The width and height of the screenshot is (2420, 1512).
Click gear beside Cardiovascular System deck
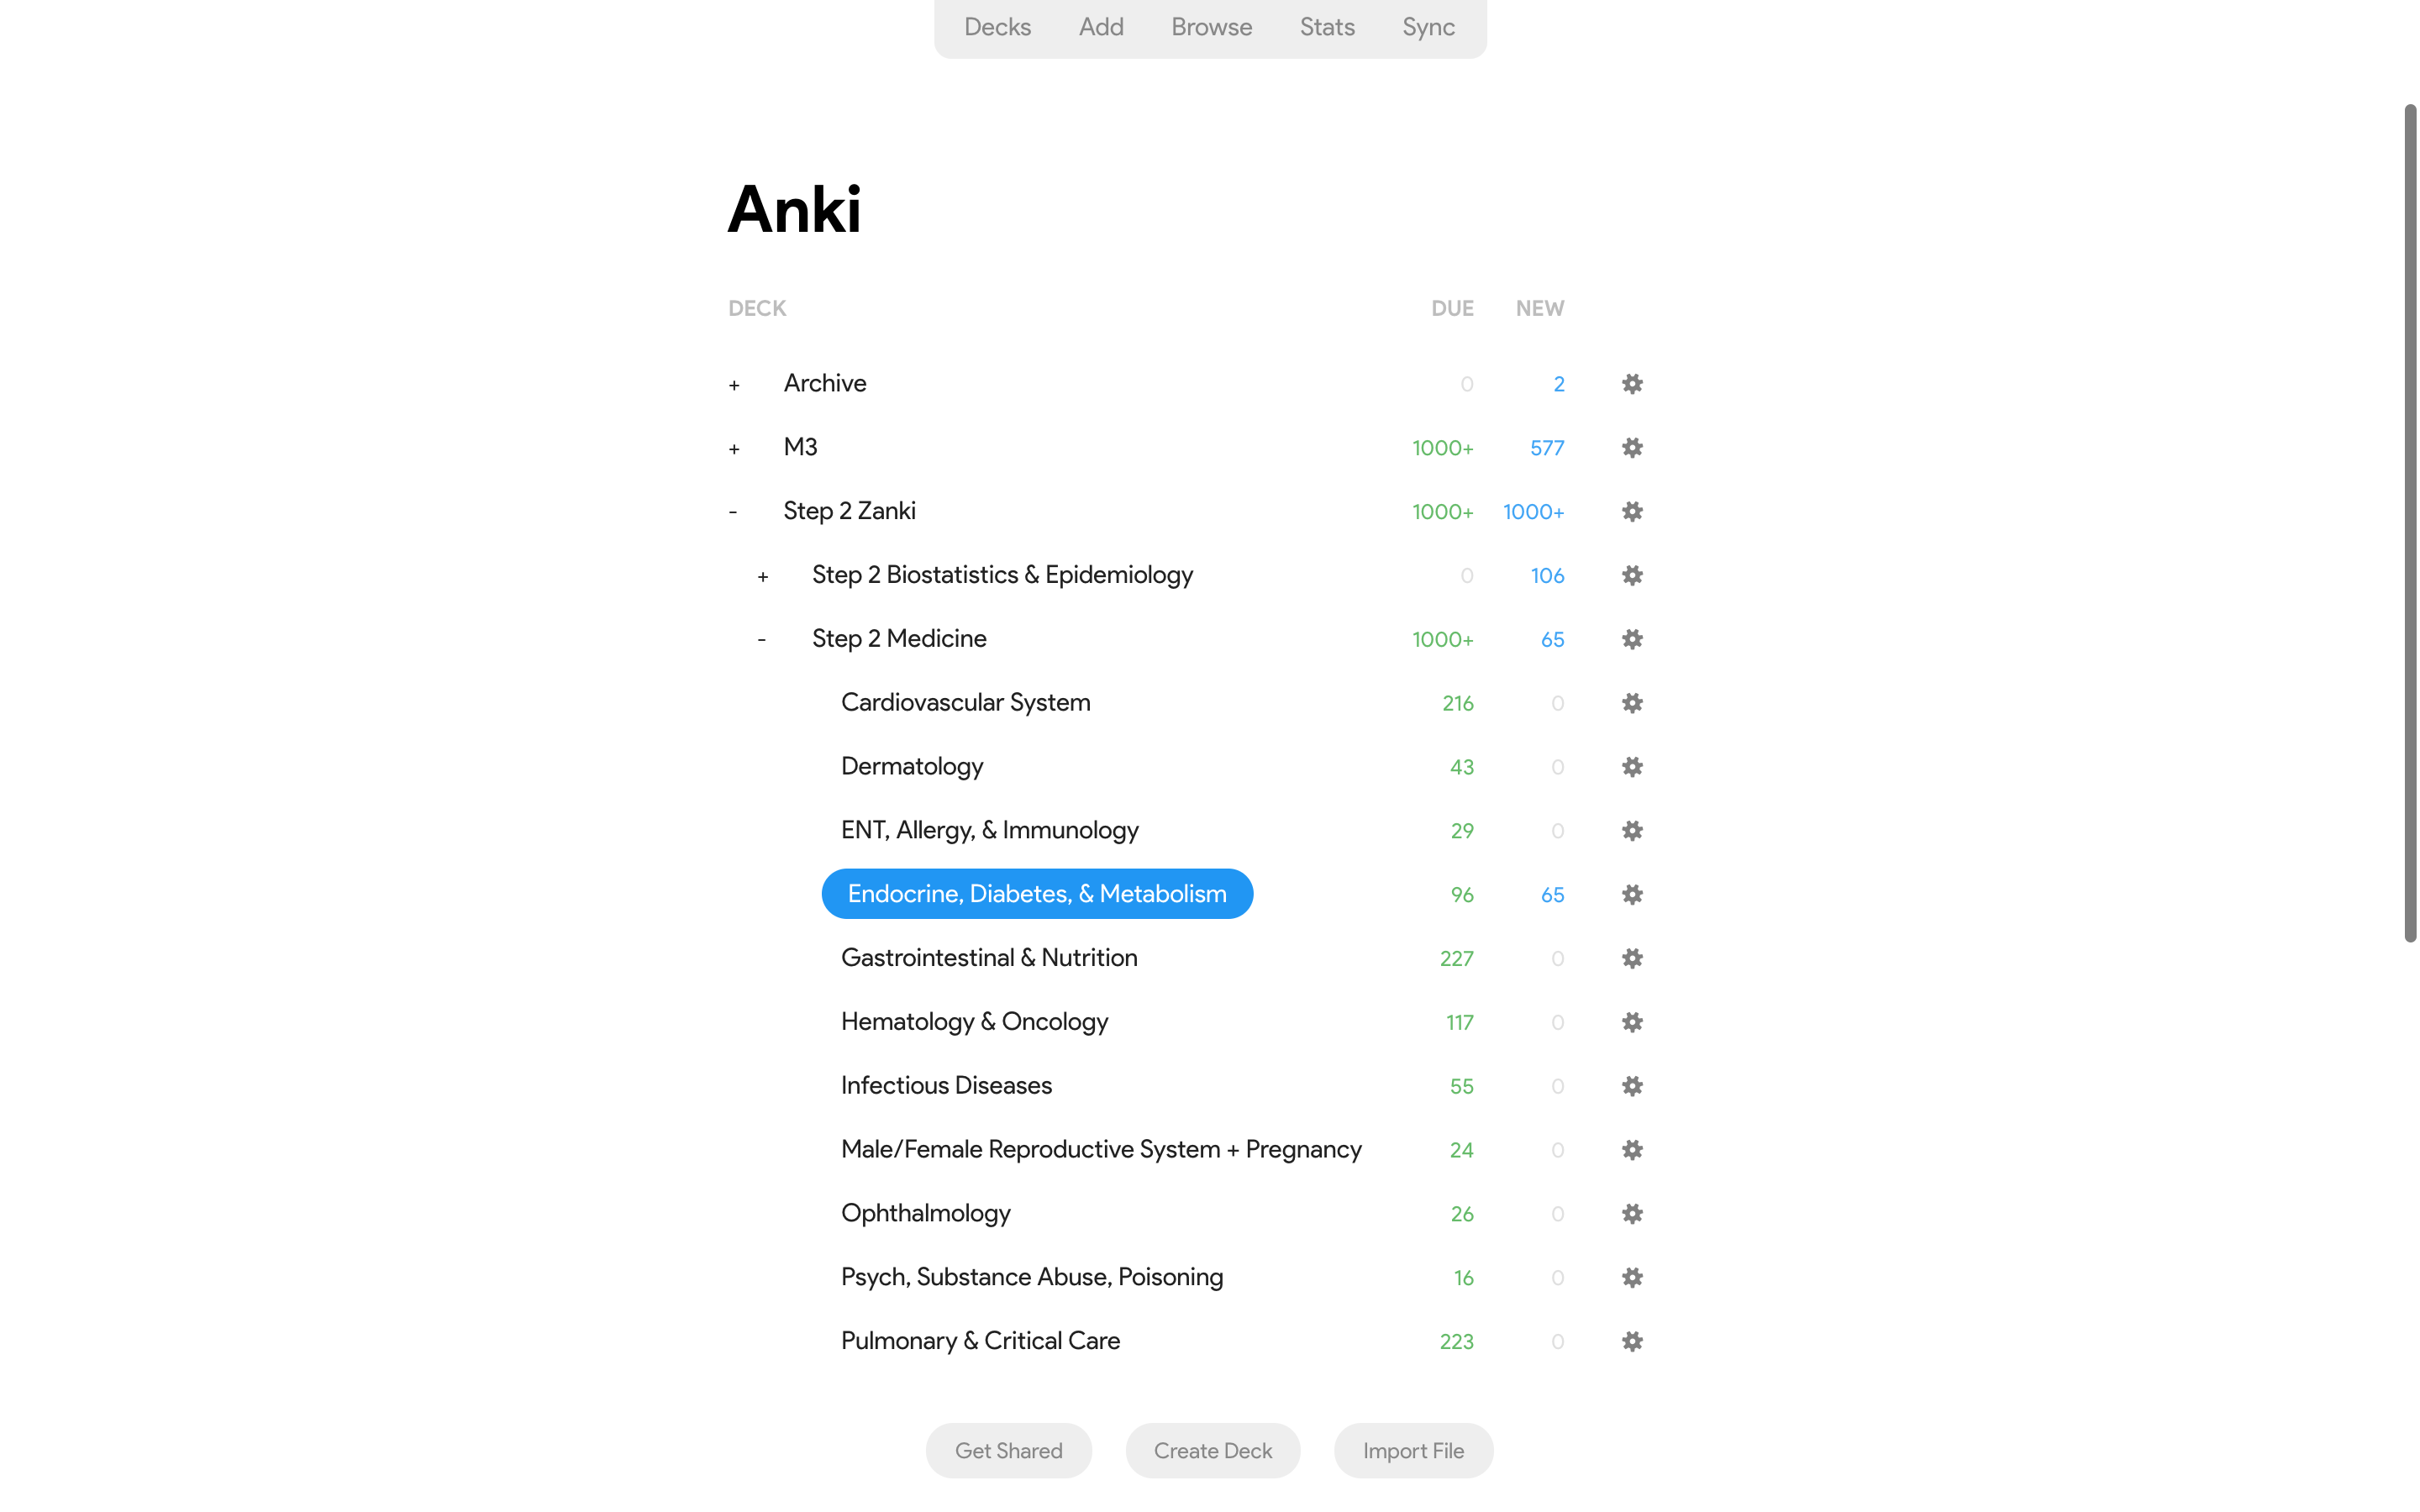[1632, 703]
